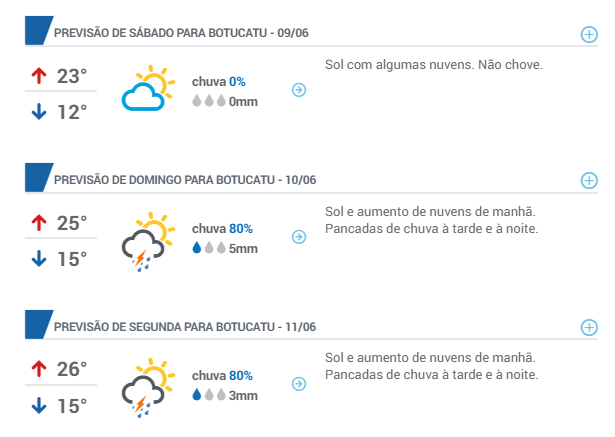Click Monday max temperature red arrow
Viewport: 615px width, 437px height.
pyautogui.click(x=39, y=369)
